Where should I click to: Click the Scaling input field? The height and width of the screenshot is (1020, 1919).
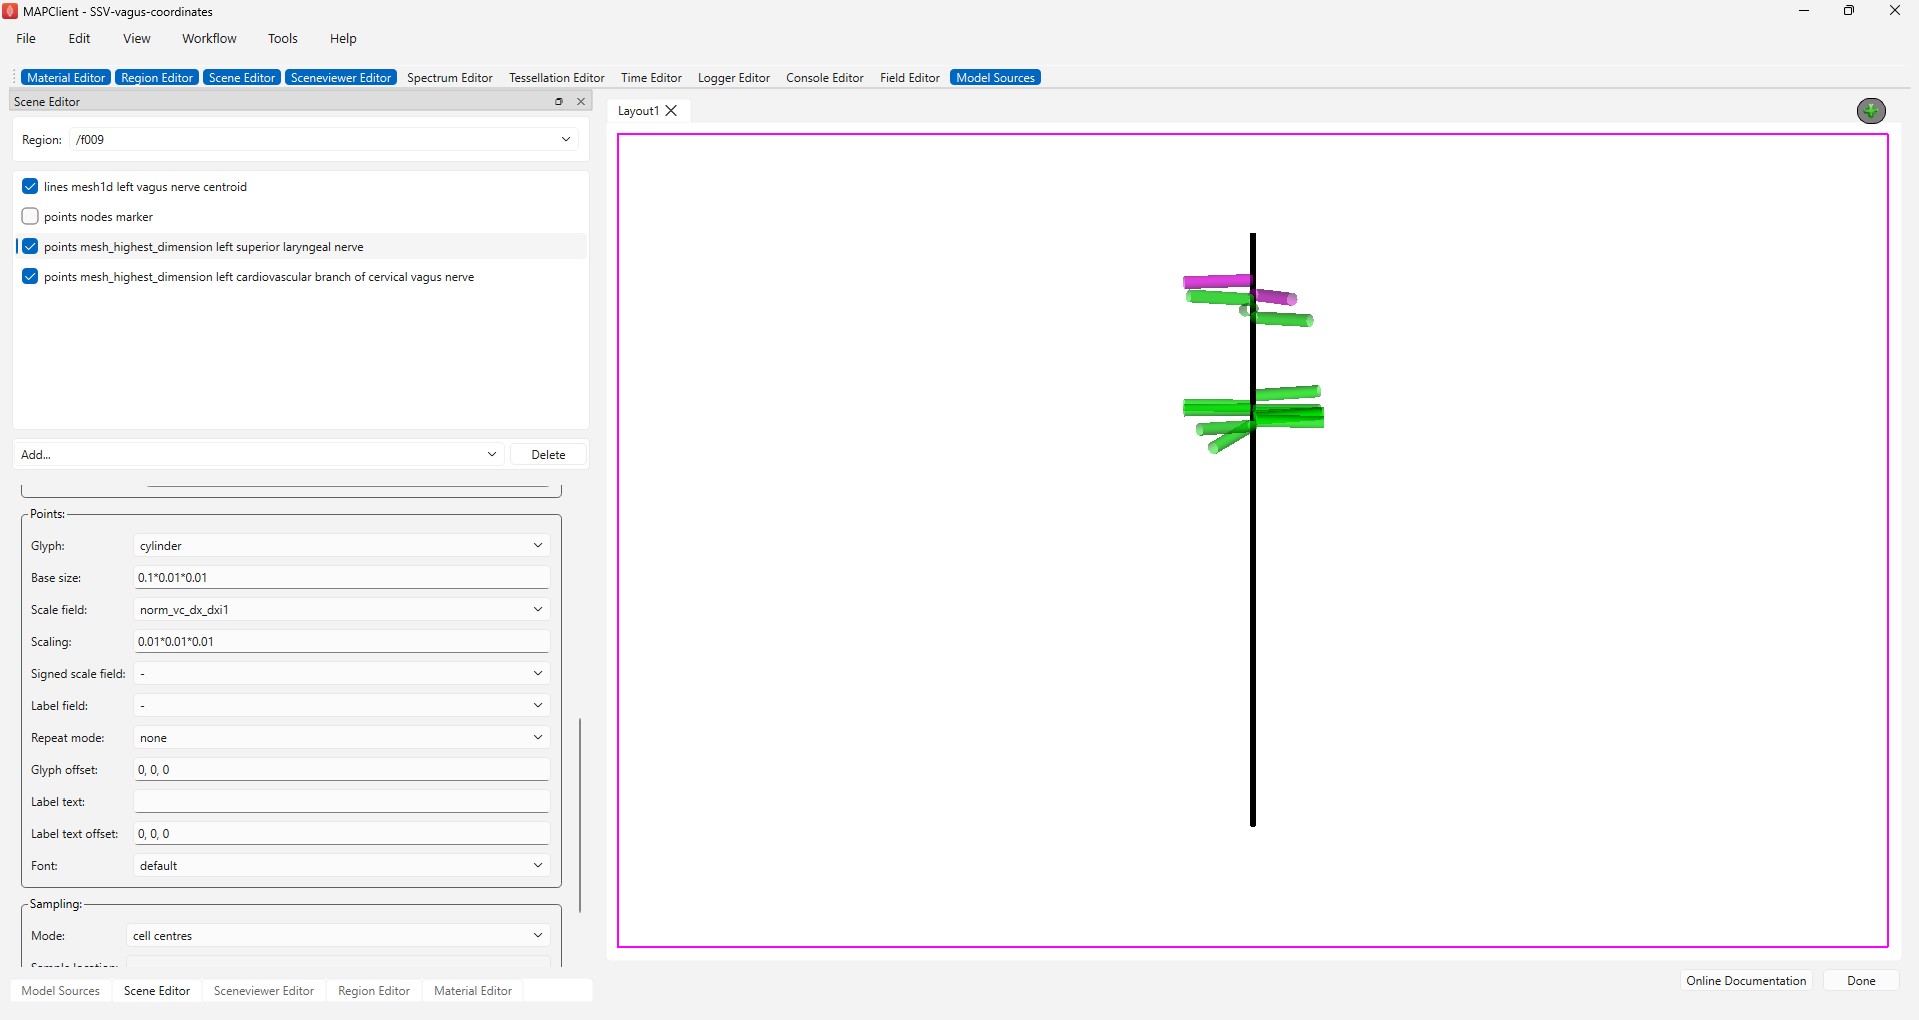[x=341, y=642]
